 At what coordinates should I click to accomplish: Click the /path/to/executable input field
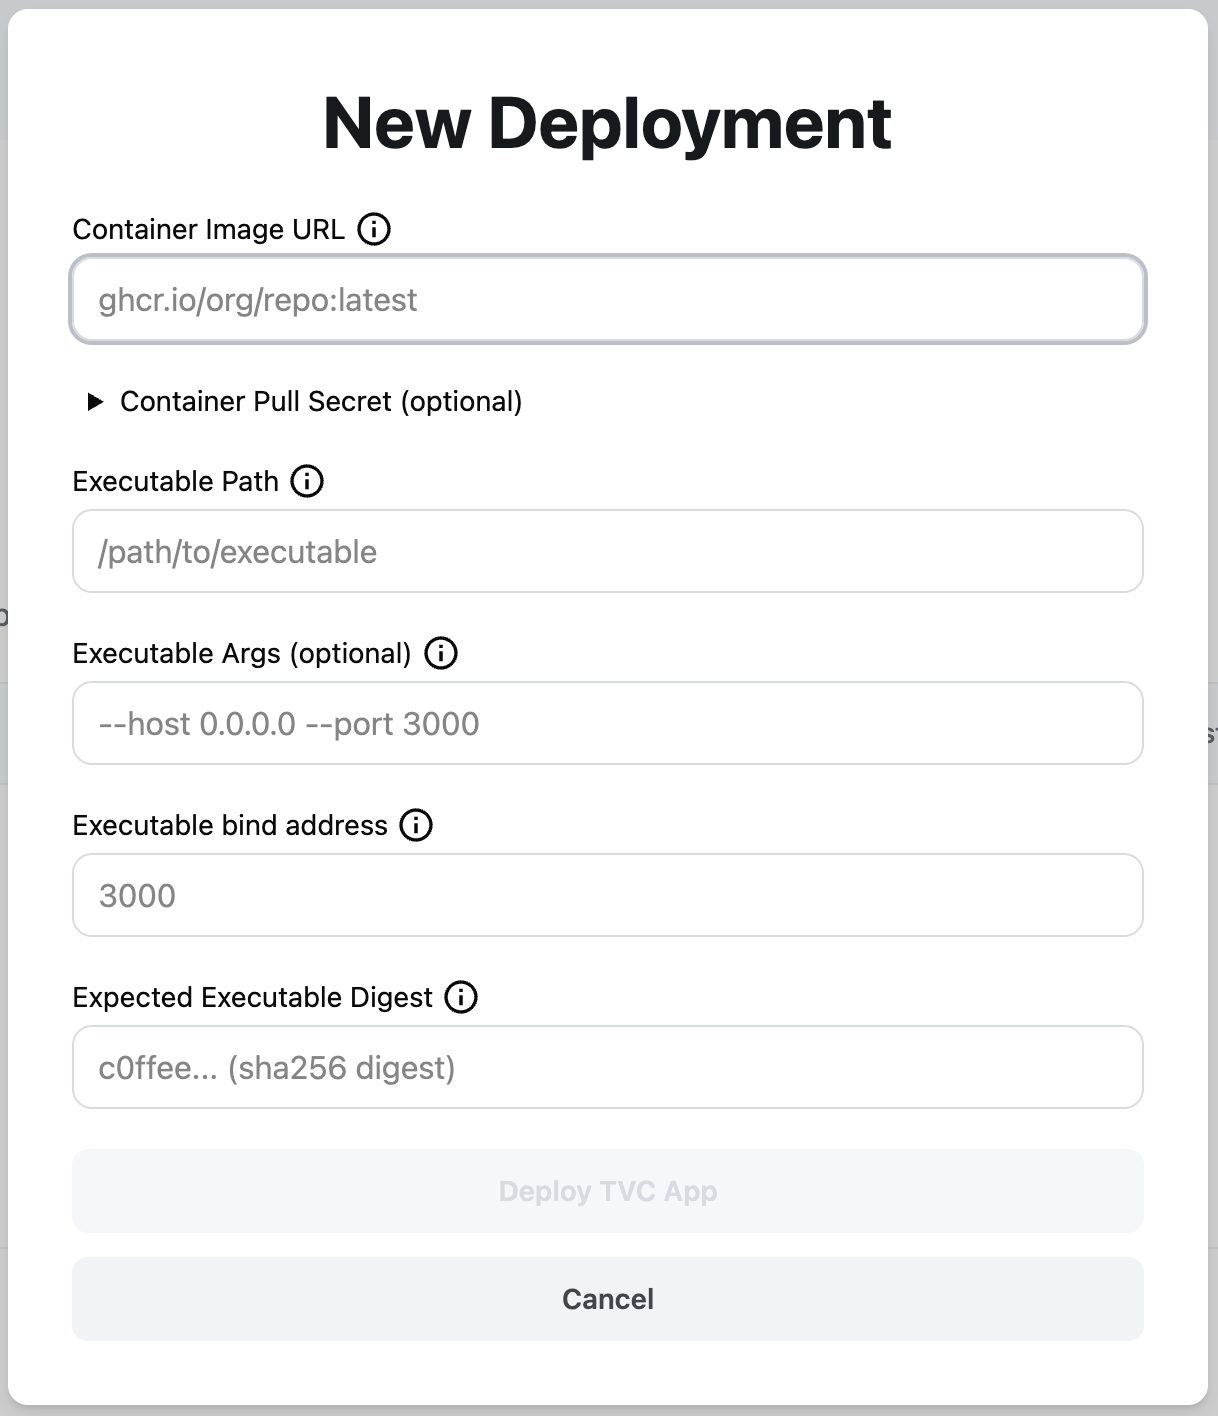607,551
